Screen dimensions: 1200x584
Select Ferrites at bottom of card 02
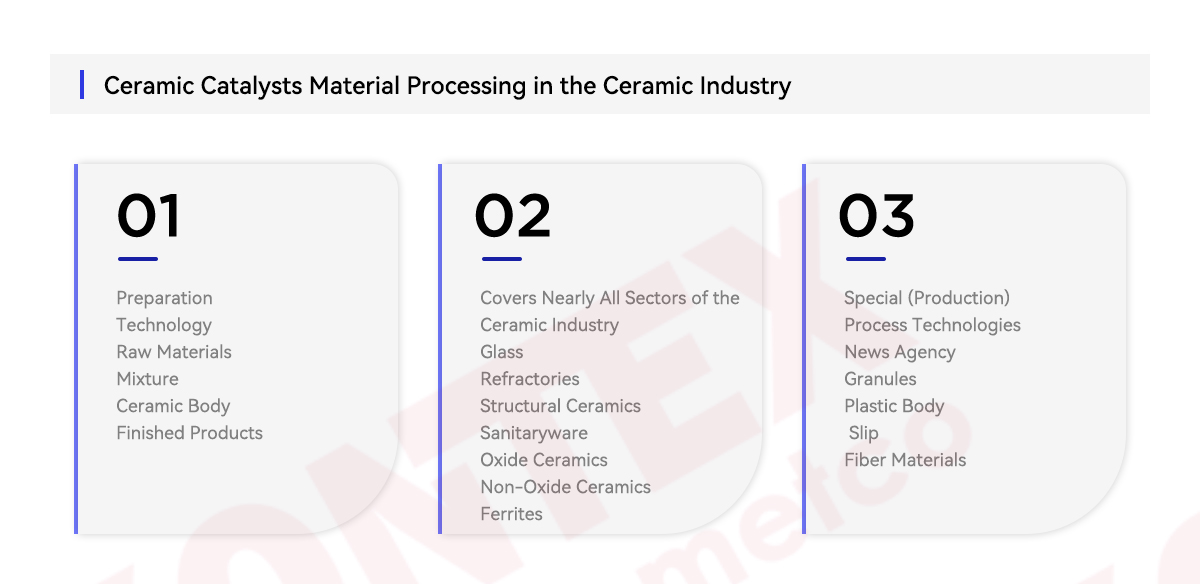click(511, 514)
